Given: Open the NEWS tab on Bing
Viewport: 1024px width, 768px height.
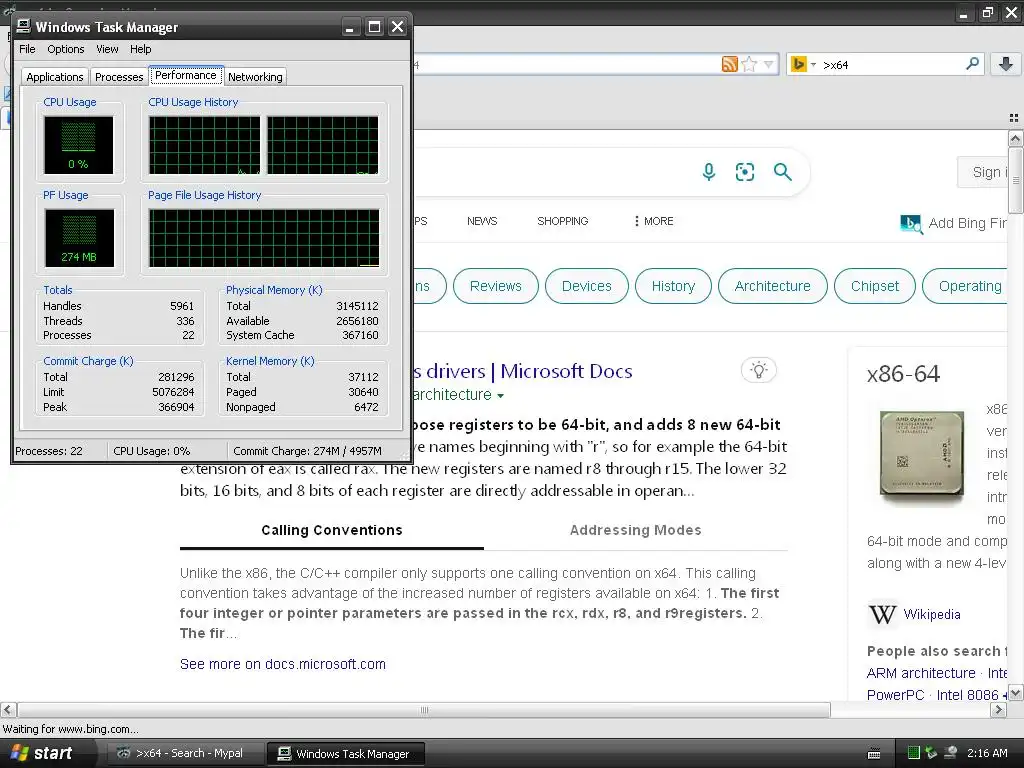Looking at the screenshot, I should (x=482, y=221).
